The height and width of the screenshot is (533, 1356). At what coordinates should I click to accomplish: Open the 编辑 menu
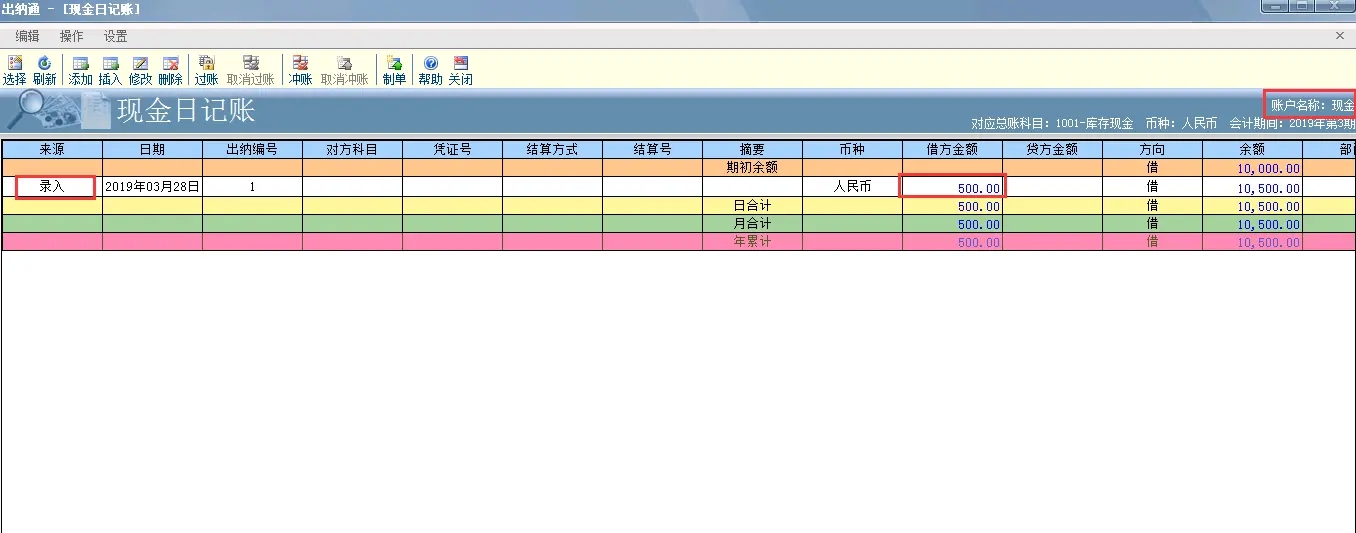coord(27,36)
